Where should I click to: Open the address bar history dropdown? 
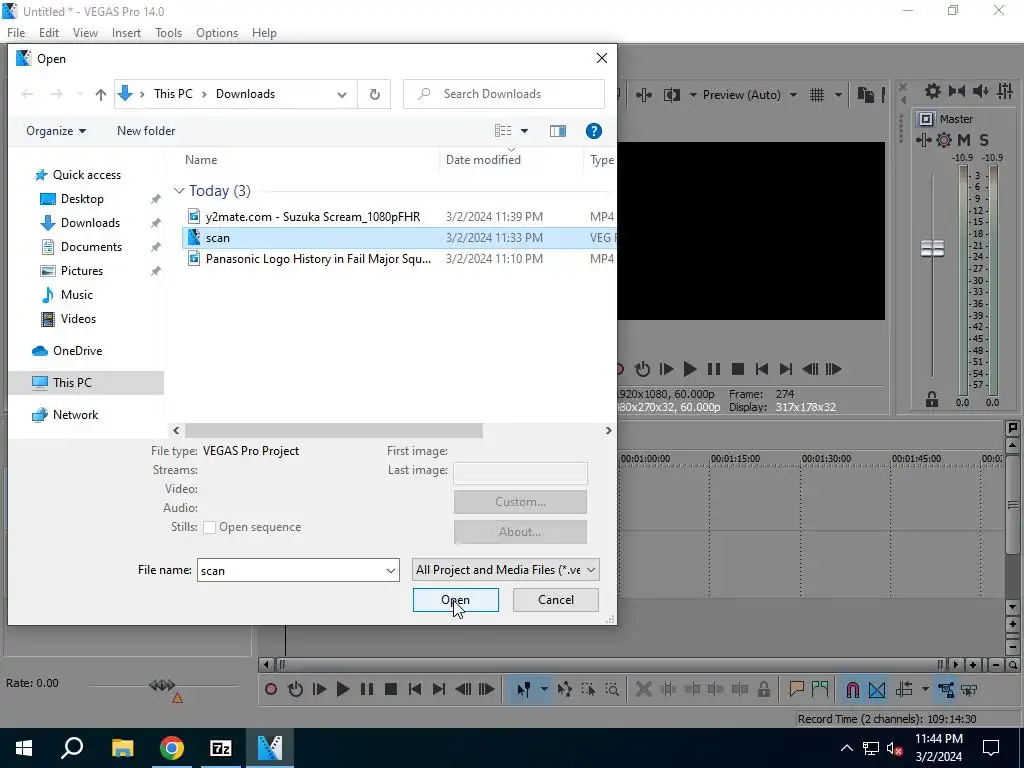pos(342,95)
